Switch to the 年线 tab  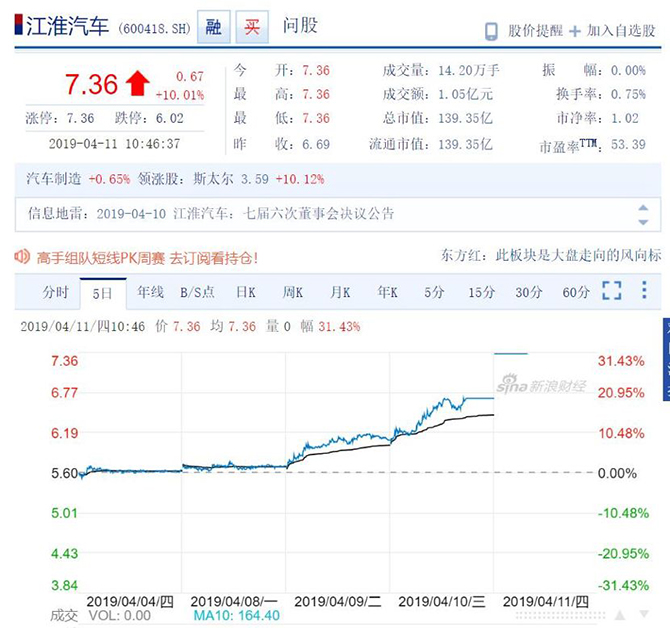coord(150,292)
